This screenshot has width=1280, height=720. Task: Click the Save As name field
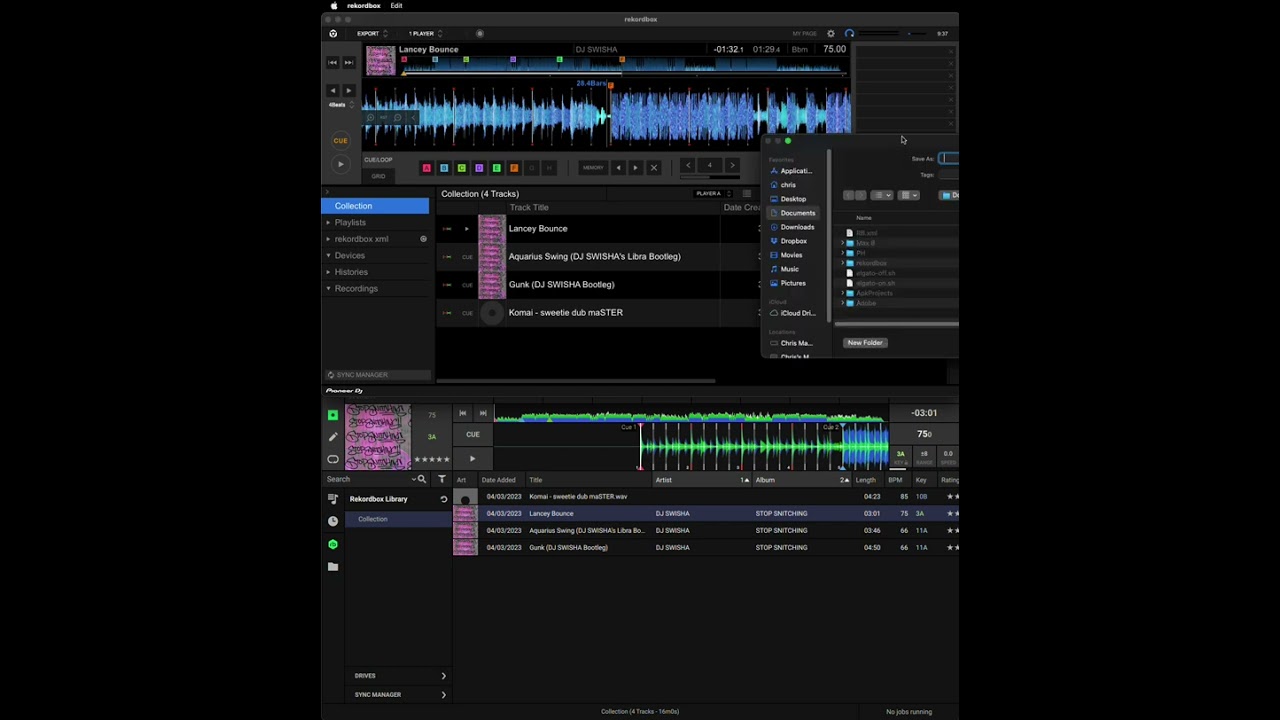(x=948, y=159)
